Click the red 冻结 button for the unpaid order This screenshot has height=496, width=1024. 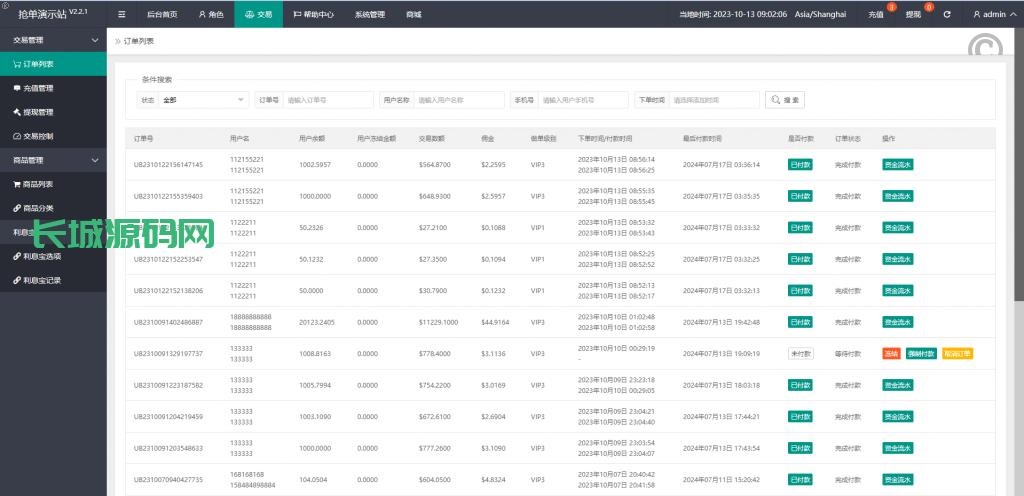(x=891, y=353)
